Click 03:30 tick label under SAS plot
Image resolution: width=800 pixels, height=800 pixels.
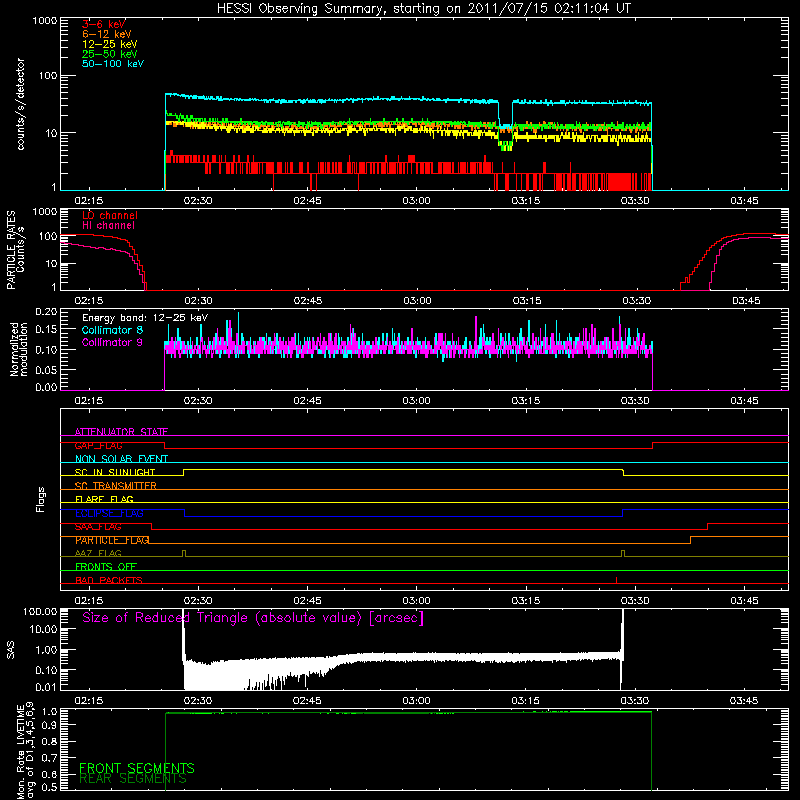pos(635,701)
